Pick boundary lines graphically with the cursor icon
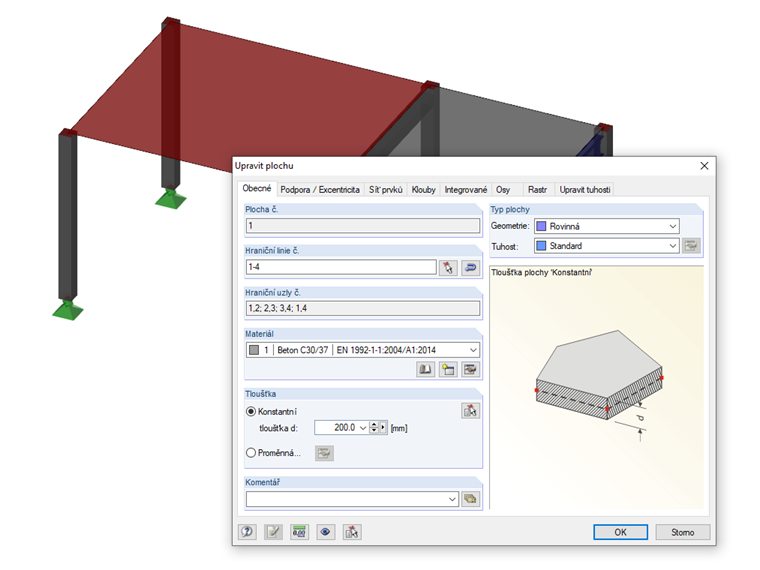Image resolution: width=760 pixels, height=570 pixels. (x=448, y=268)
